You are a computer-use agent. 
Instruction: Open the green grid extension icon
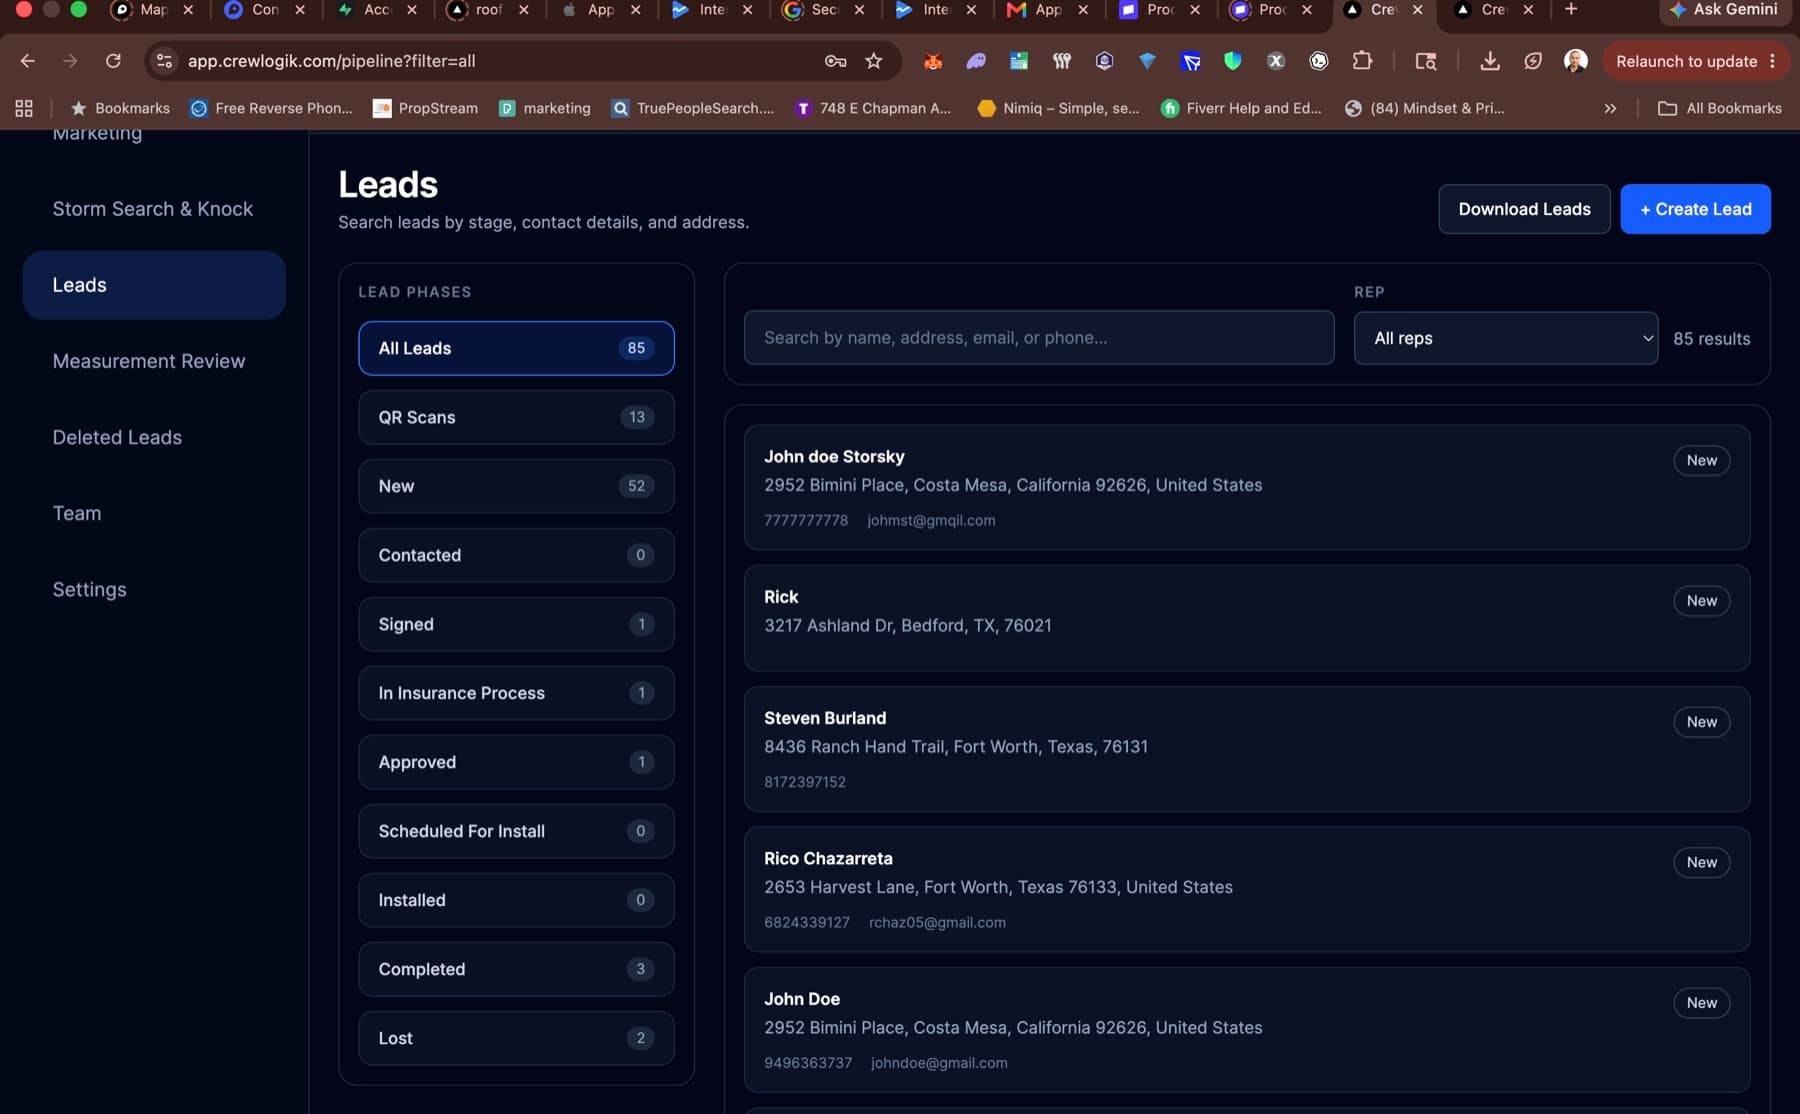[1019, 61]
